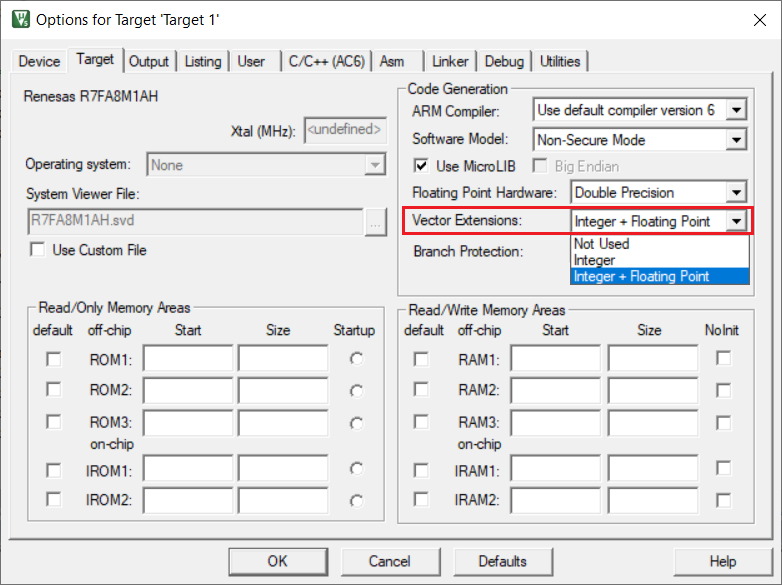Check the IROM2 default checkbox
Screen dimensions: 782x585
coord(53,499)
